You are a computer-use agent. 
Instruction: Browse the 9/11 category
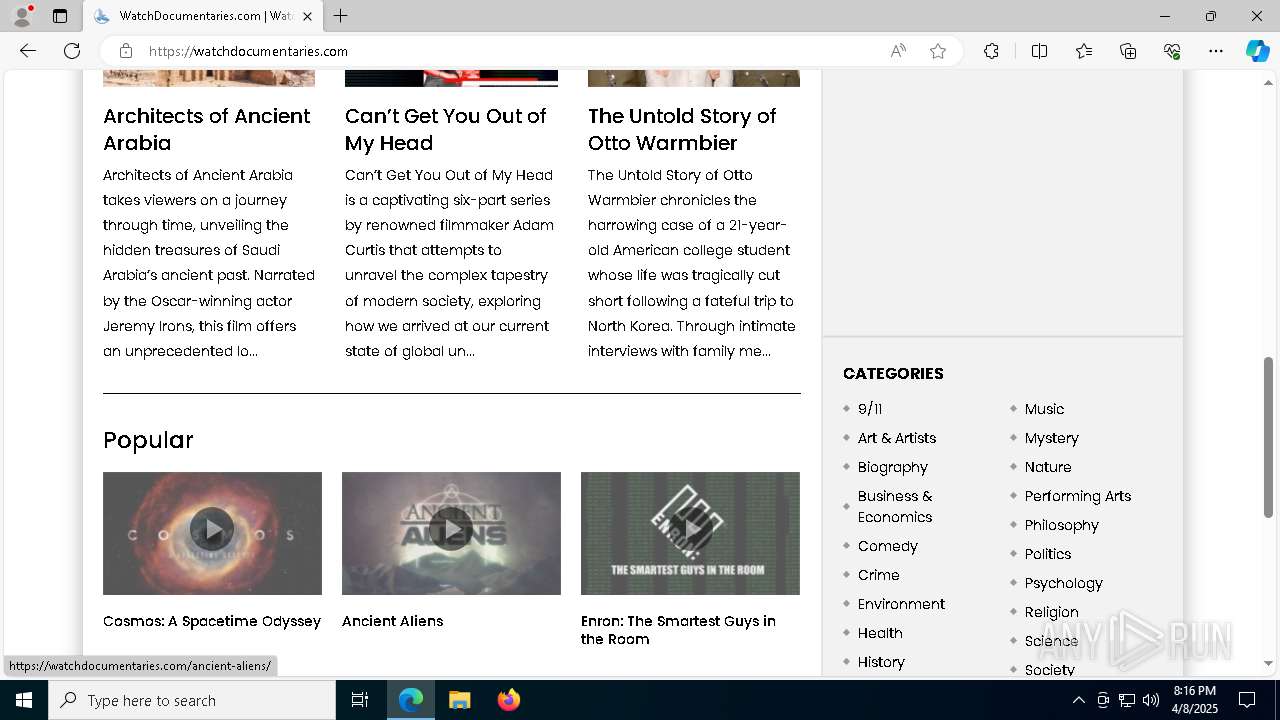click(x=870, y=409)
